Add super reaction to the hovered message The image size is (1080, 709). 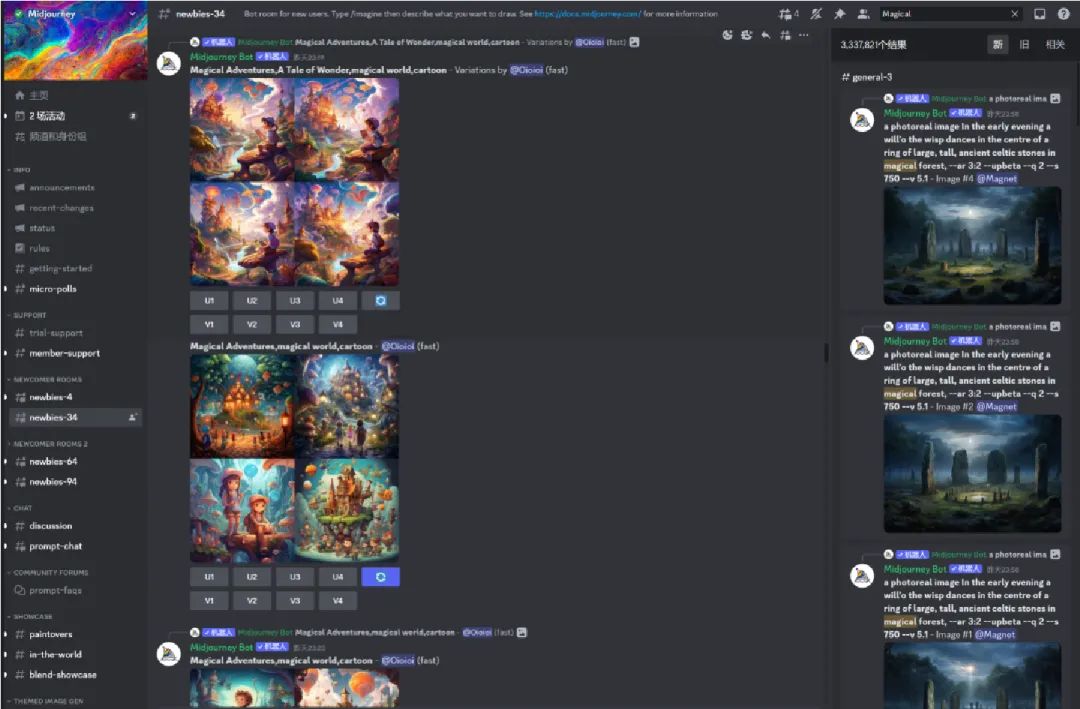747,35
